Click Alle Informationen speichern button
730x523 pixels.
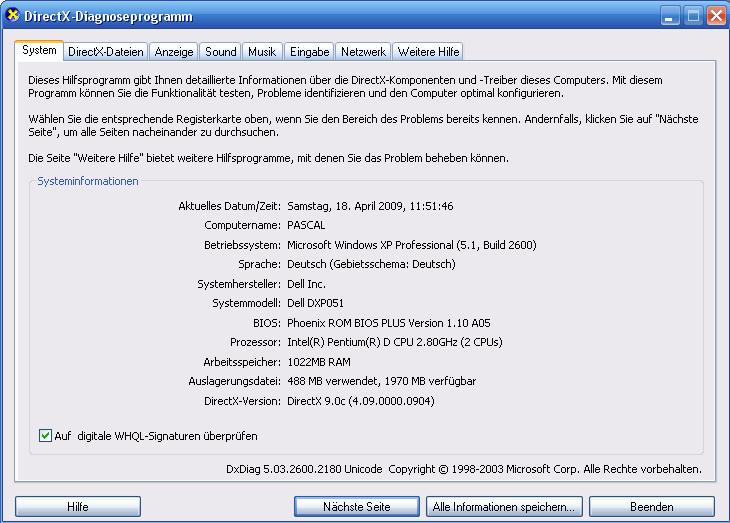504,507
